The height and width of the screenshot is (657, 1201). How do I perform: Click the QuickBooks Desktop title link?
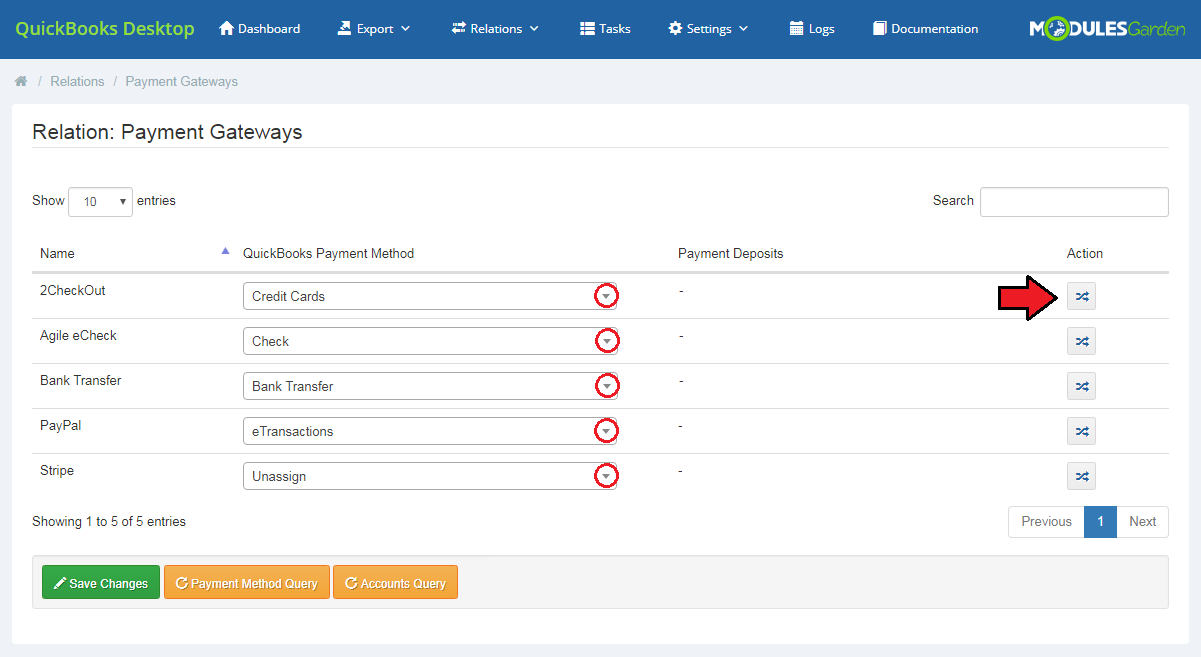click(x=105, y=28)
